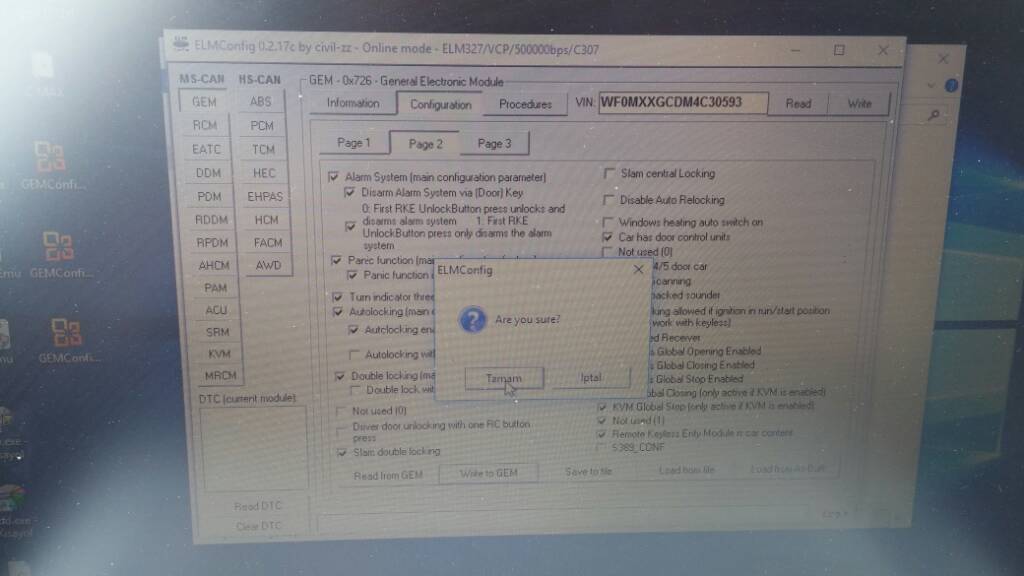The width and height of the screenshot is (1024, 576).
Task: Open the lowest GEMConf desktop shortcut
Action: [x=67, y=340]
